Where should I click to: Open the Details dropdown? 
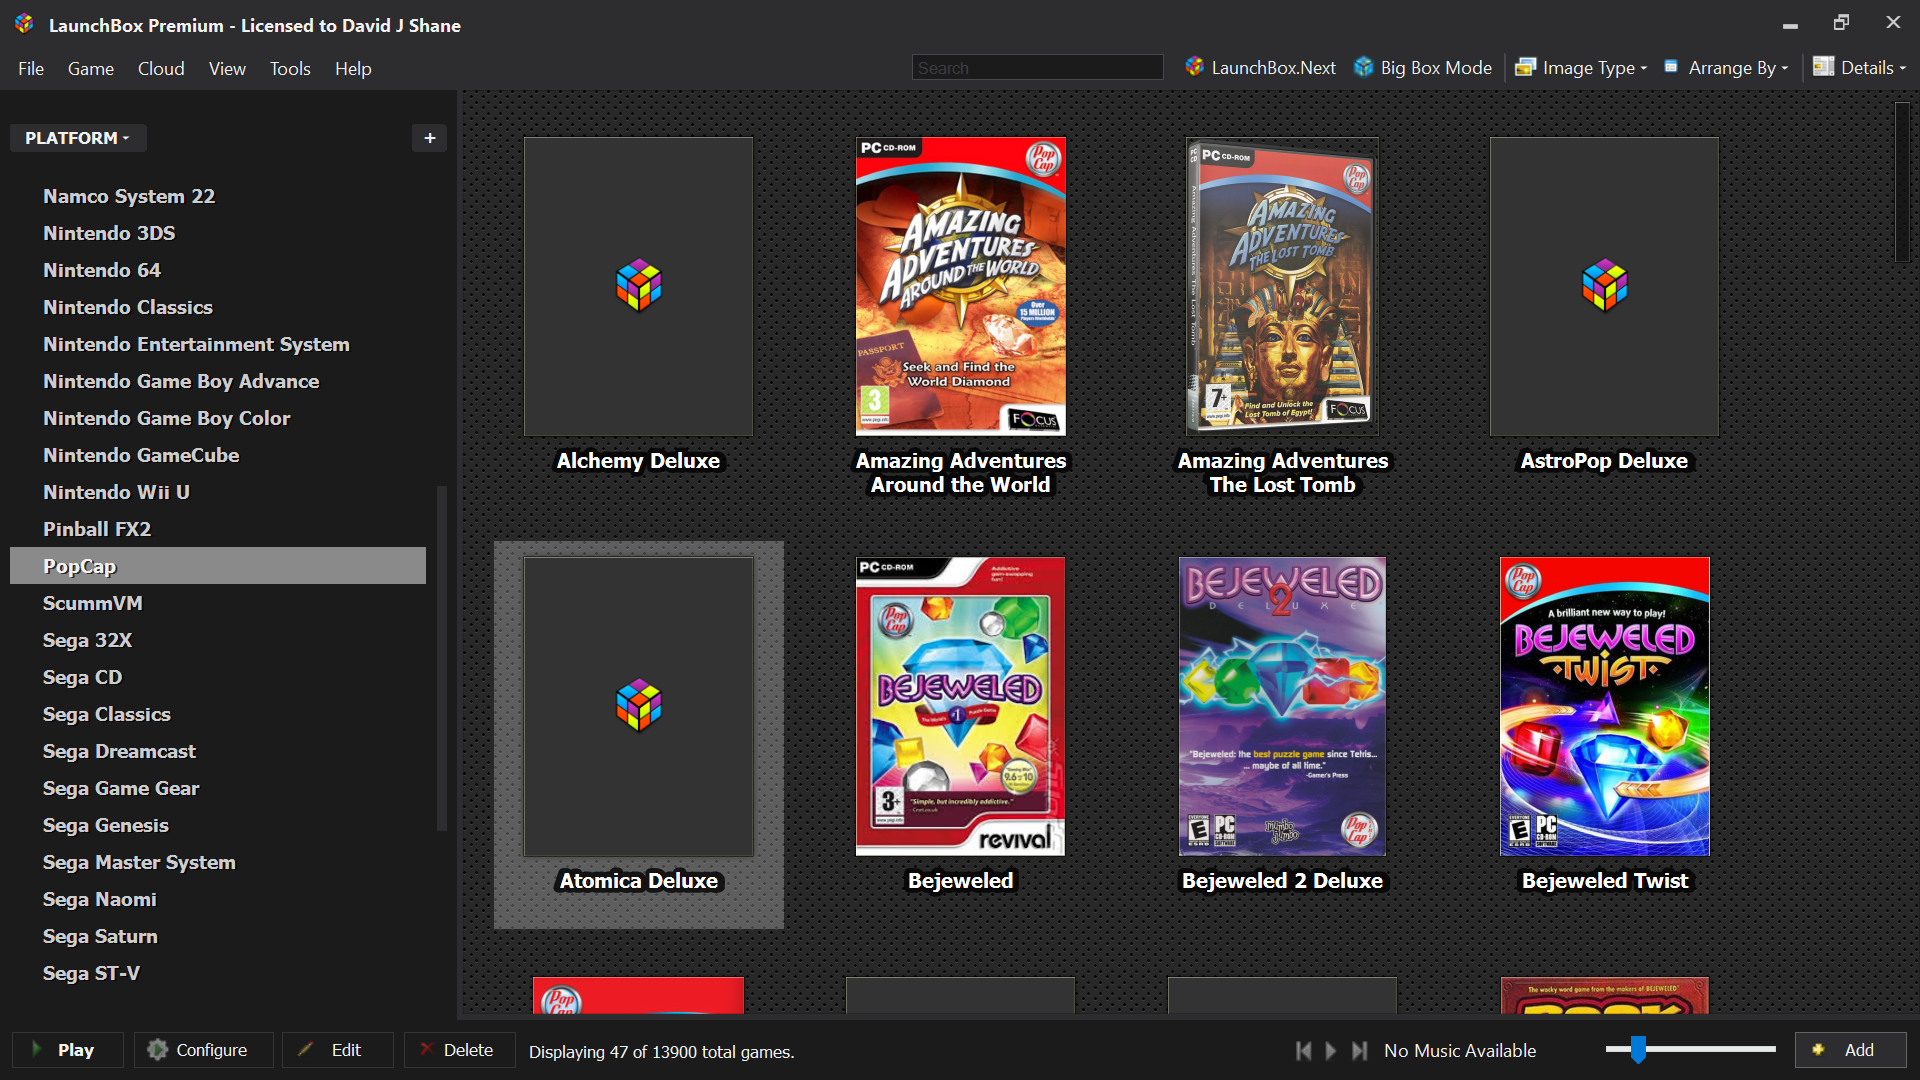coord(1859,68)
